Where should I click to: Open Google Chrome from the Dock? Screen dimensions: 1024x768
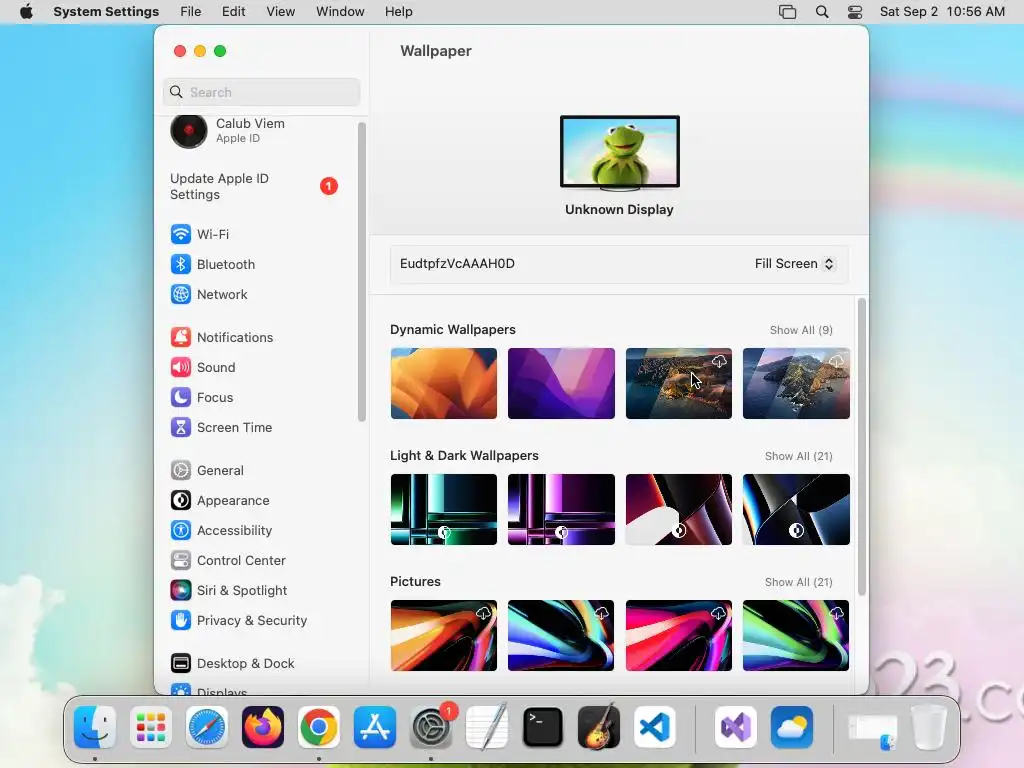pos(319,726)
